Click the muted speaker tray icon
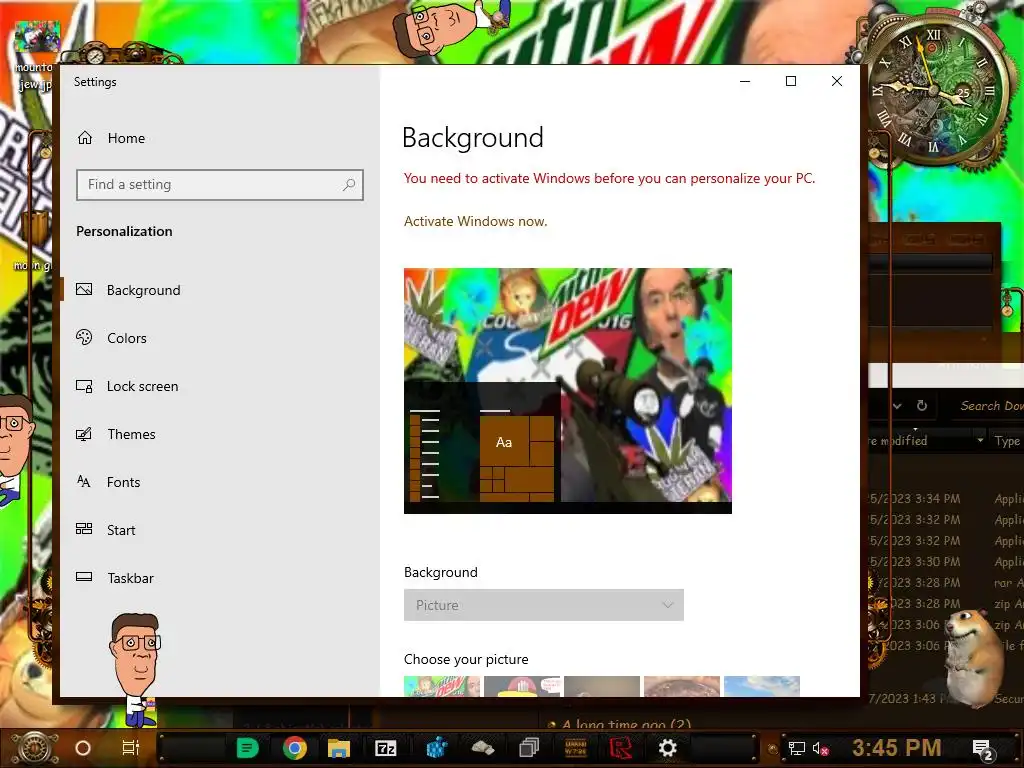1024x768 pixels. (x=820, y=748)
